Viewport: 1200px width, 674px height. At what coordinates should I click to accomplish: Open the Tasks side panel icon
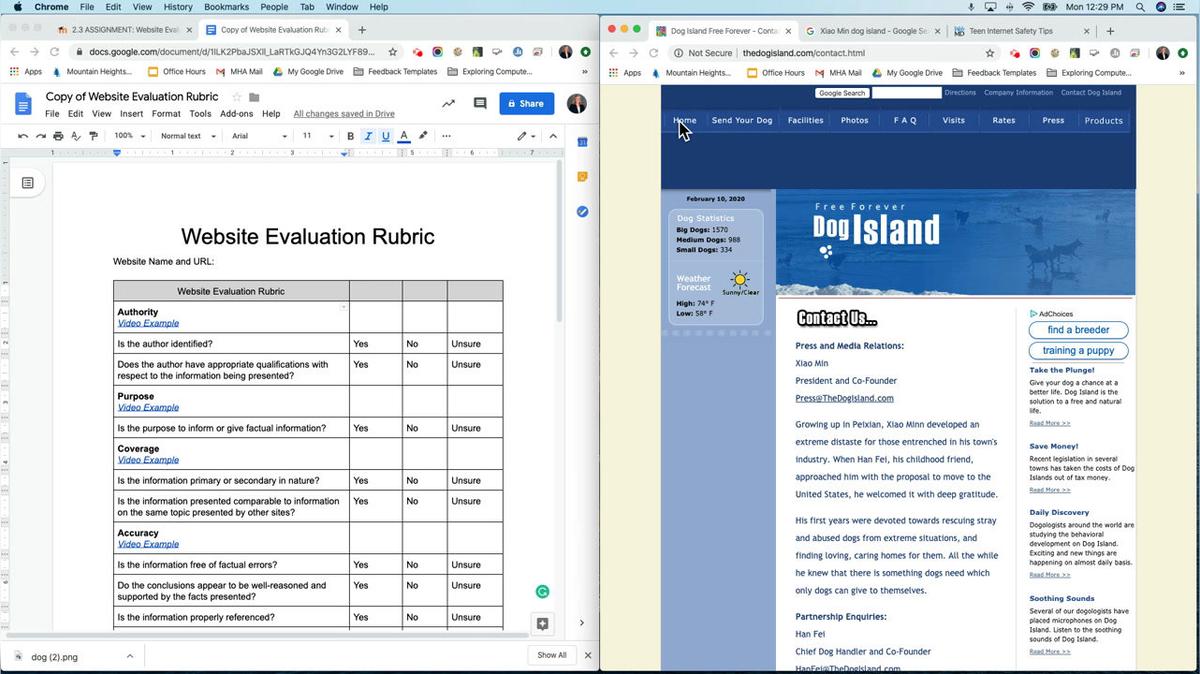(x=582, y=211)
